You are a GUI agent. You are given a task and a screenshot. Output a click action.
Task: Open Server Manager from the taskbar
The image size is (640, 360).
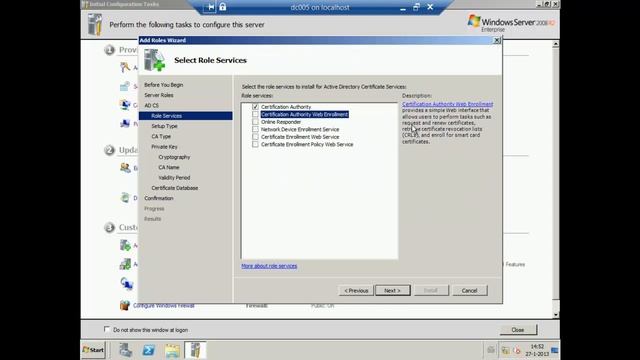tap(126, 350)
